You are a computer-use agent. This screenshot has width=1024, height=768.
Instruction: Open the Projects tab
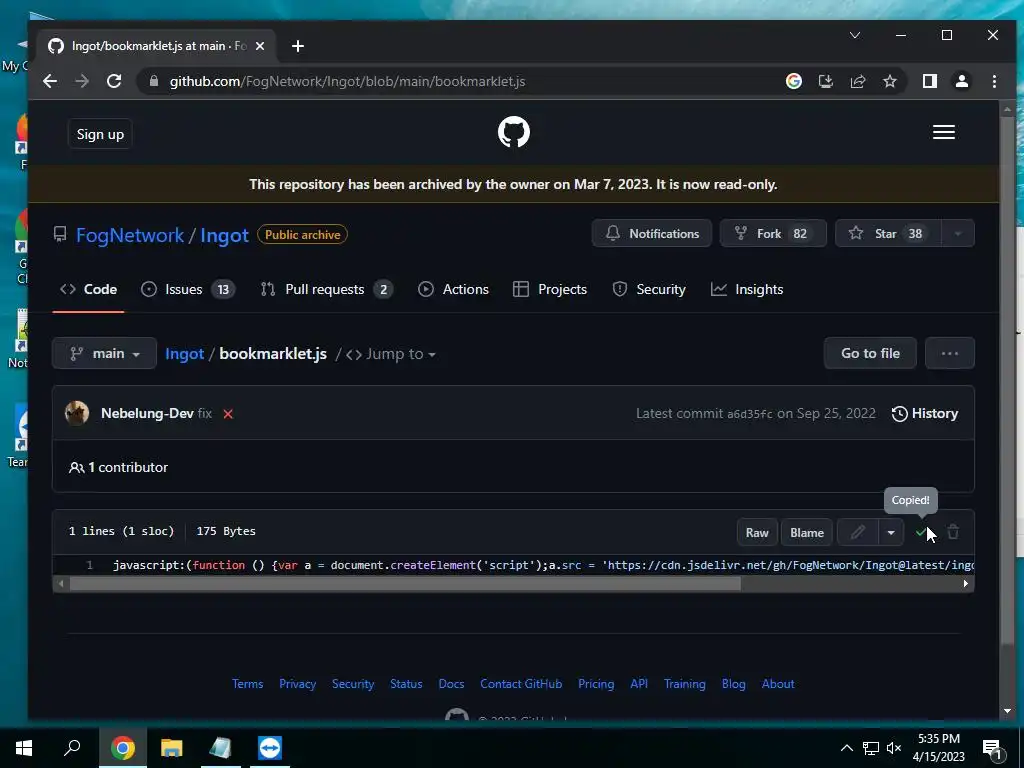coord(550,289)
